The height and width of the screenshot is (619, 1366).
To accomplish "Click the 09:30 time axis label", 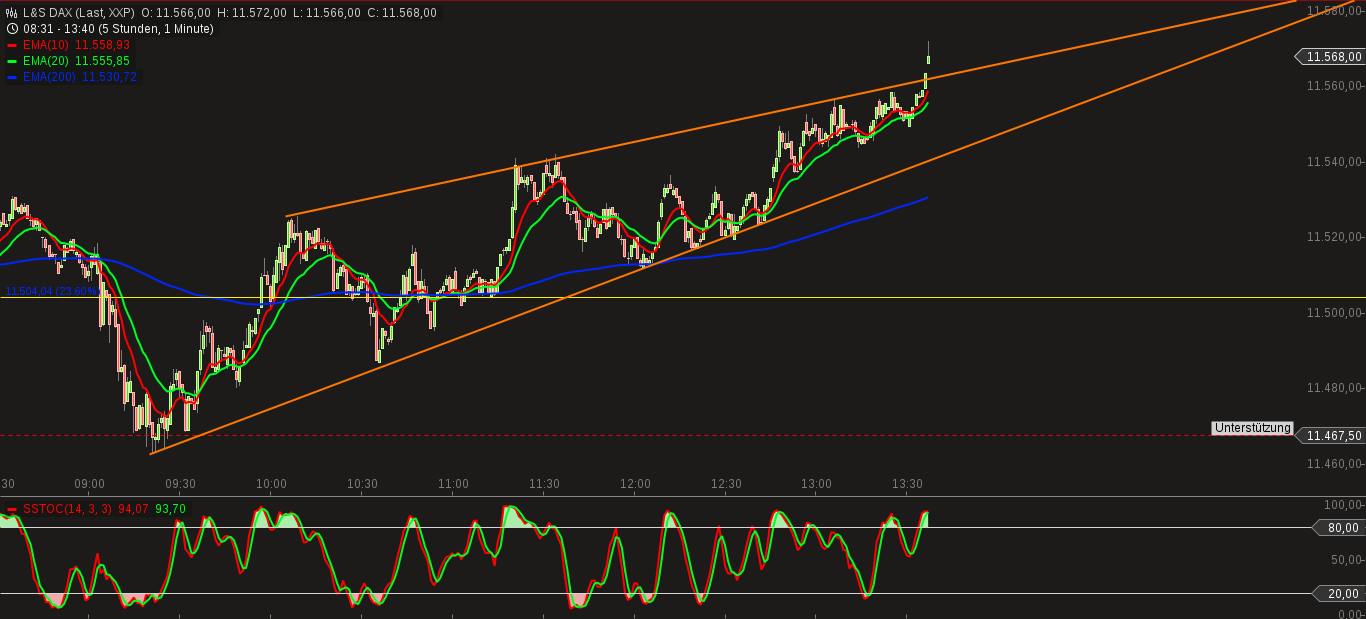I will 180,484.
